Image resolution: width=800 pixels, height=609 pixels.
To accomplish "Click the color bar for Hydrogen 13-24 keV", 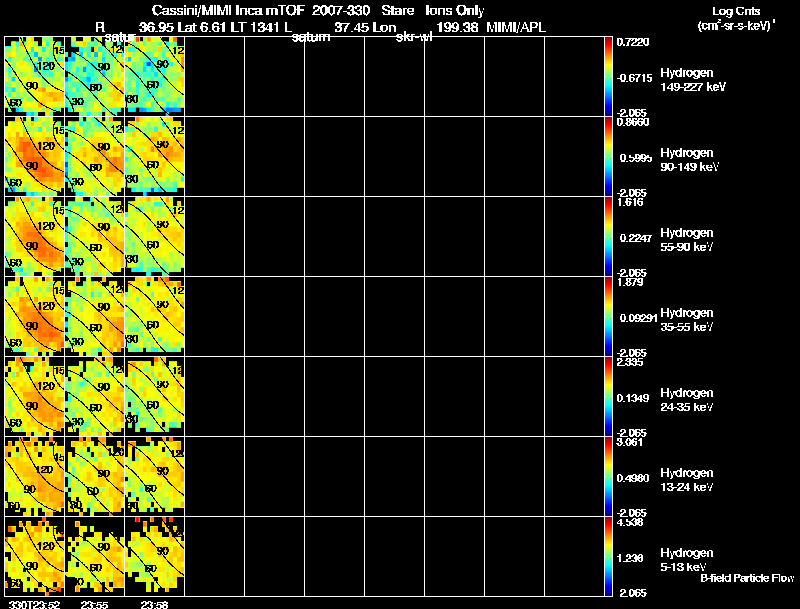I will [x=608, y=476].
